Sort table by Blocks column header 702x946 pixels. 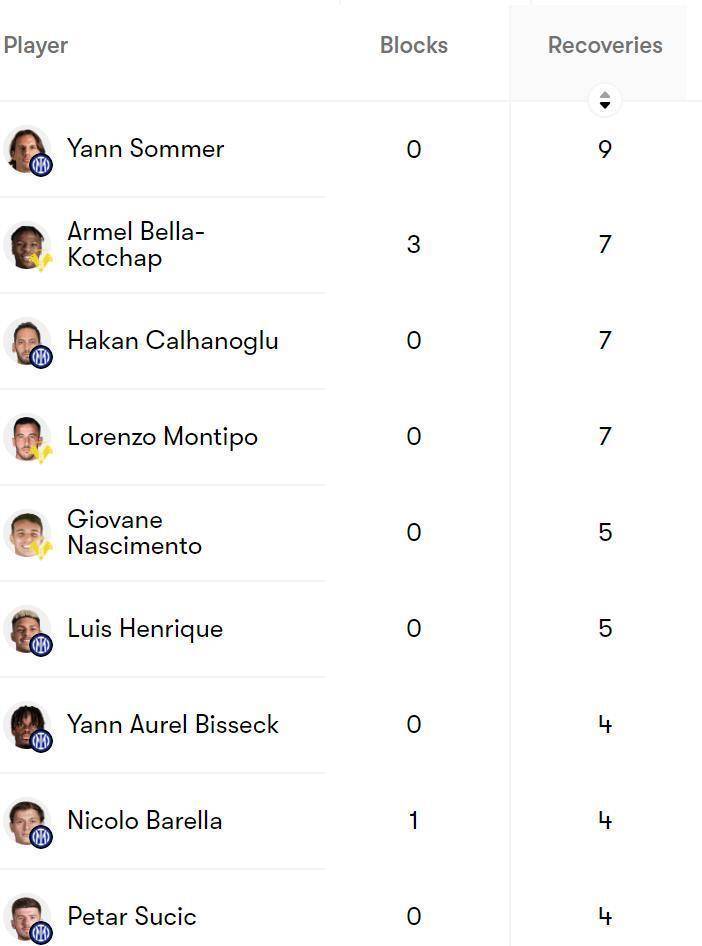pos(413,45)
